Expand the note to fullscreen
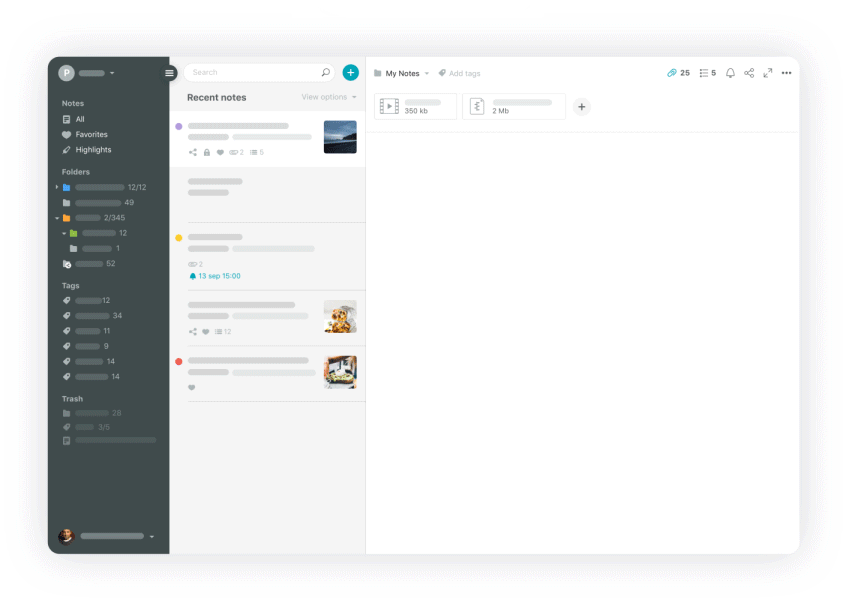Image resolution: width=850 pixels, height=600 pixels. [x=768, y=73]
